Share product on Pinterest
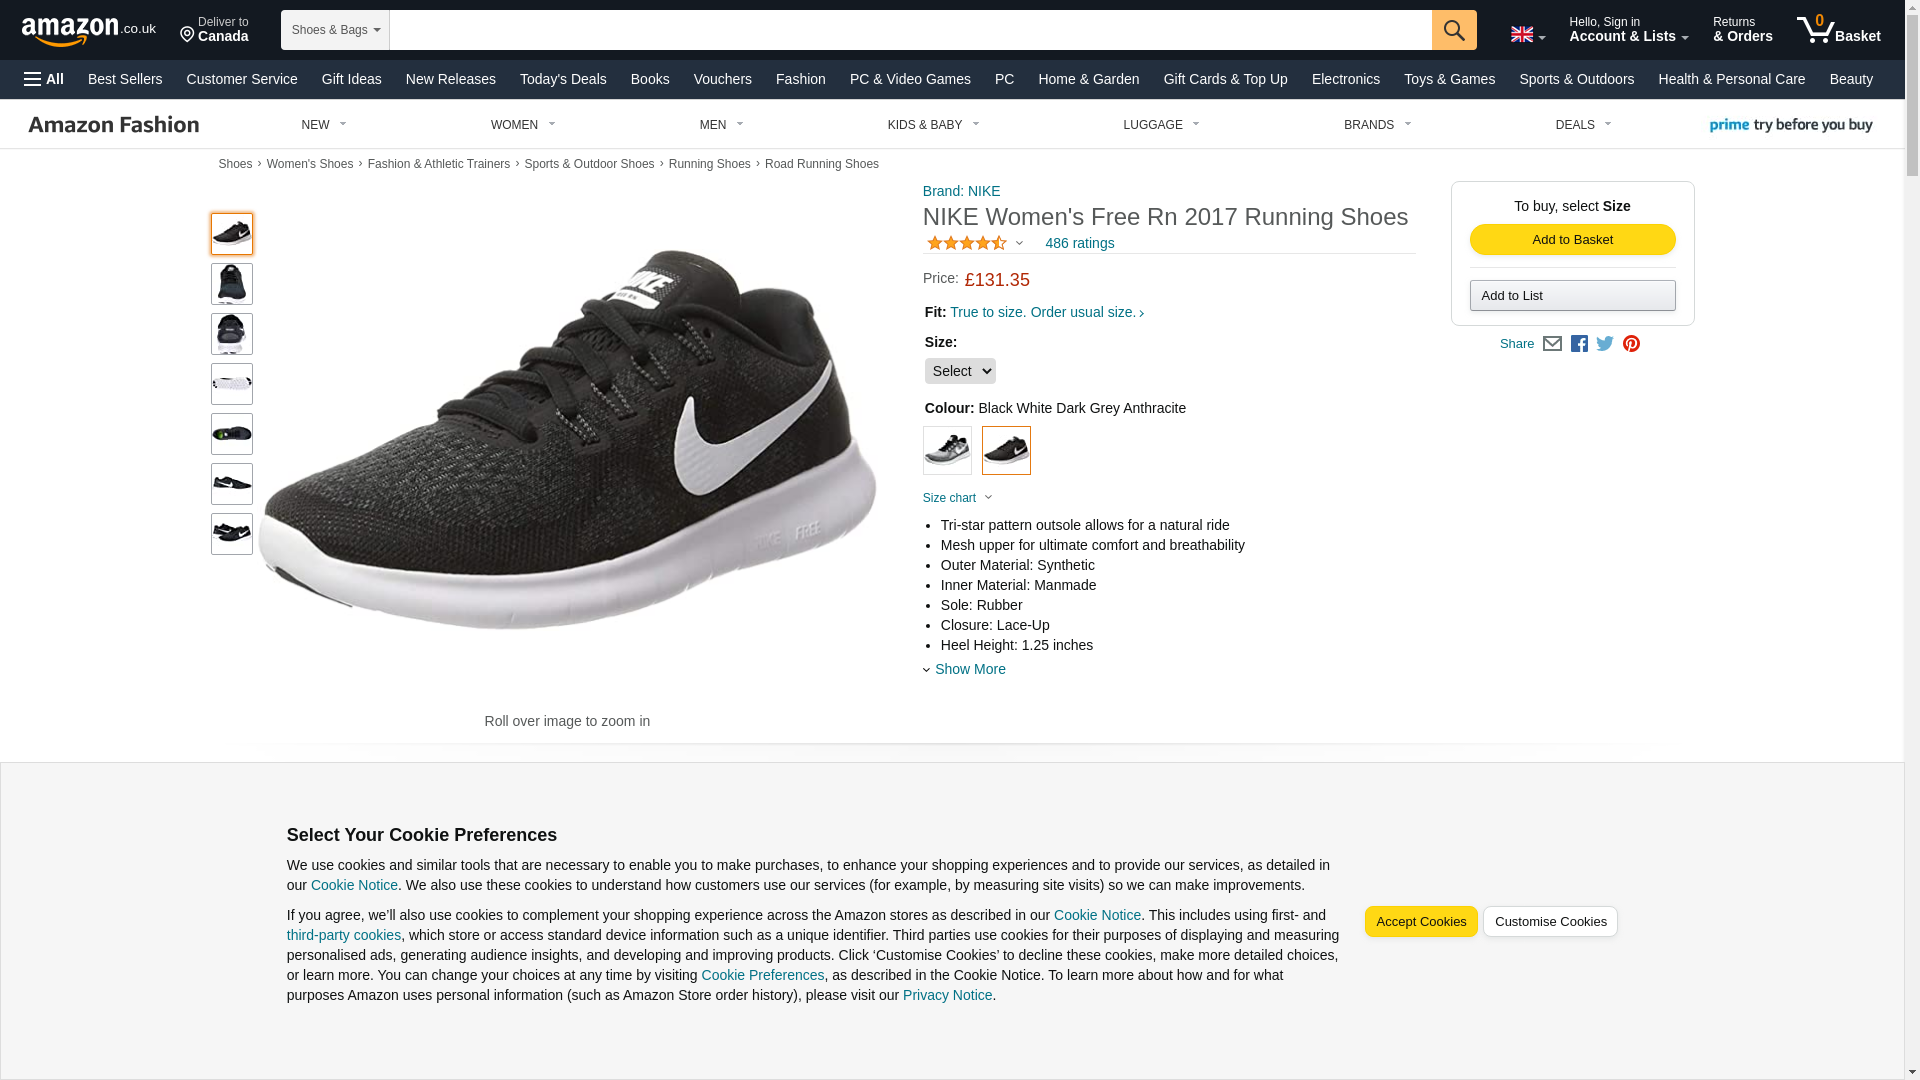1920x1080 pixels. click(1631, 344)
